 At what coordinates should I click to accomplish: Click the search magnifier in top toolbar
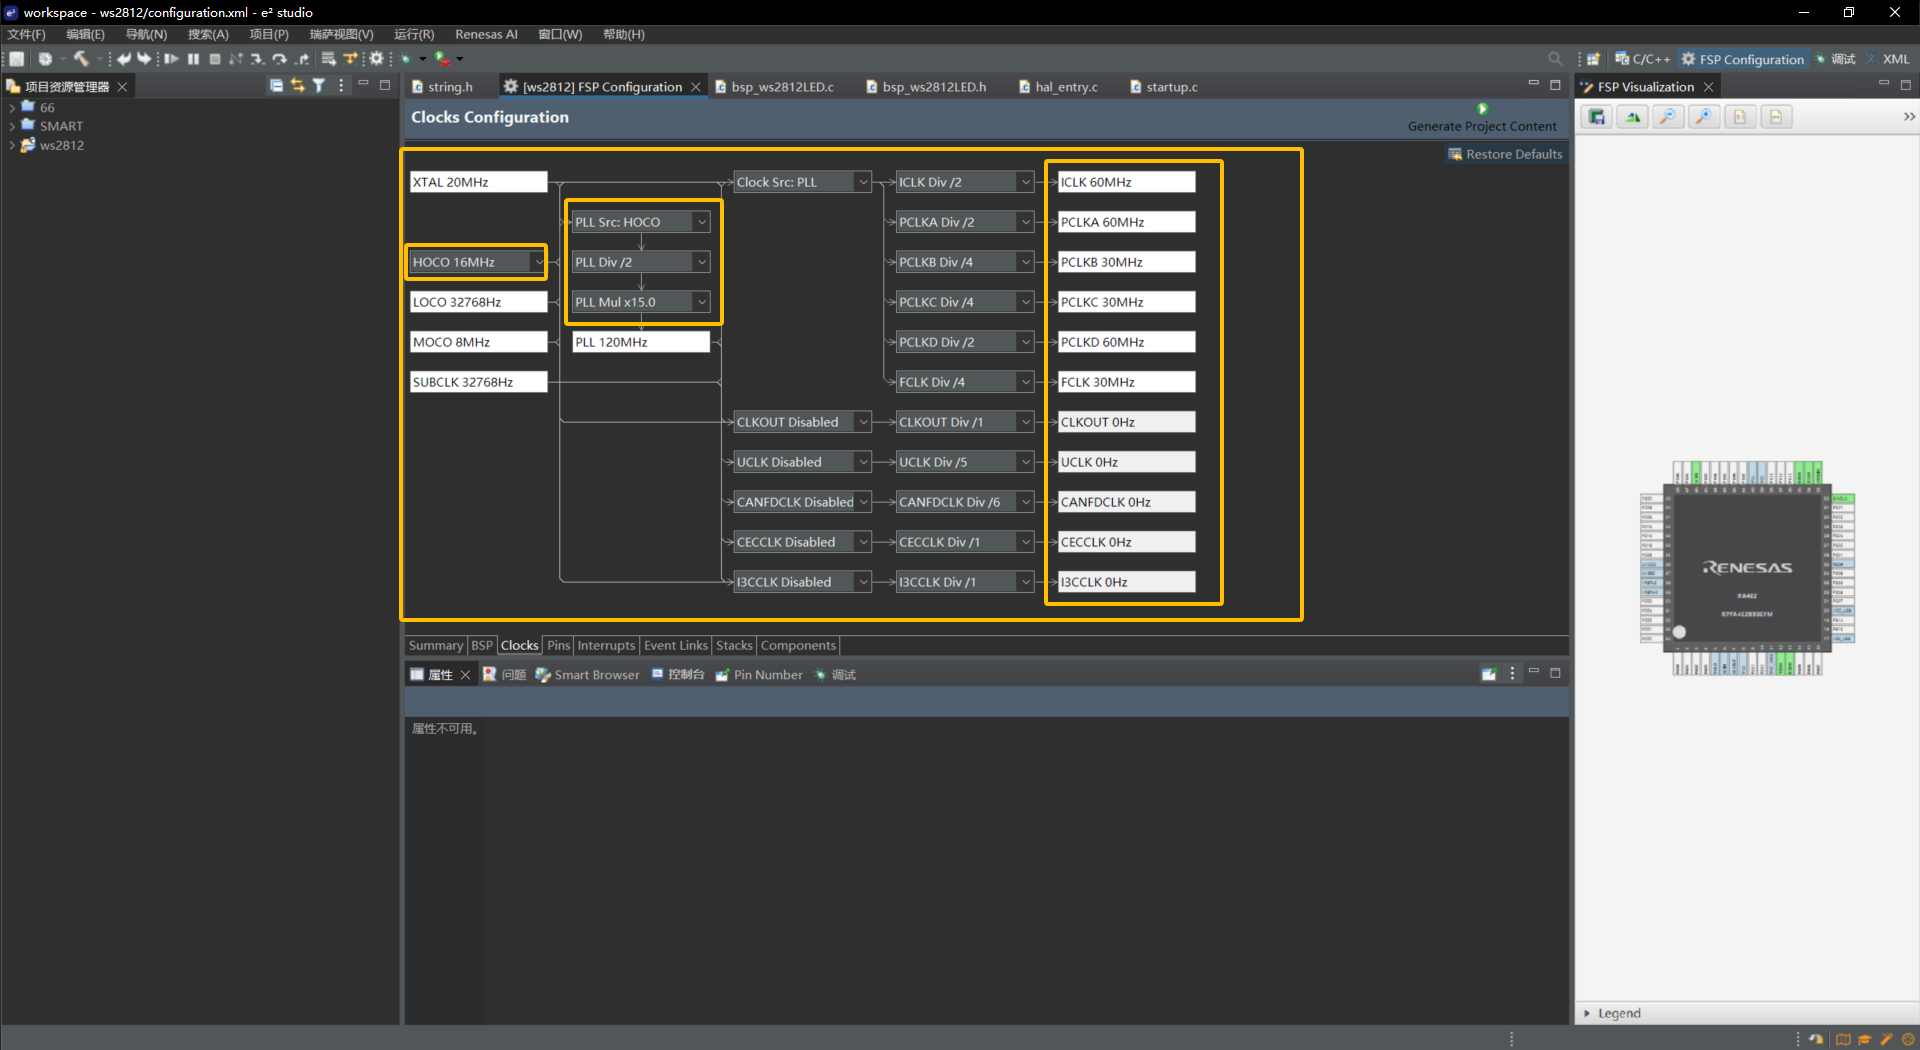tap(1555, 59)
